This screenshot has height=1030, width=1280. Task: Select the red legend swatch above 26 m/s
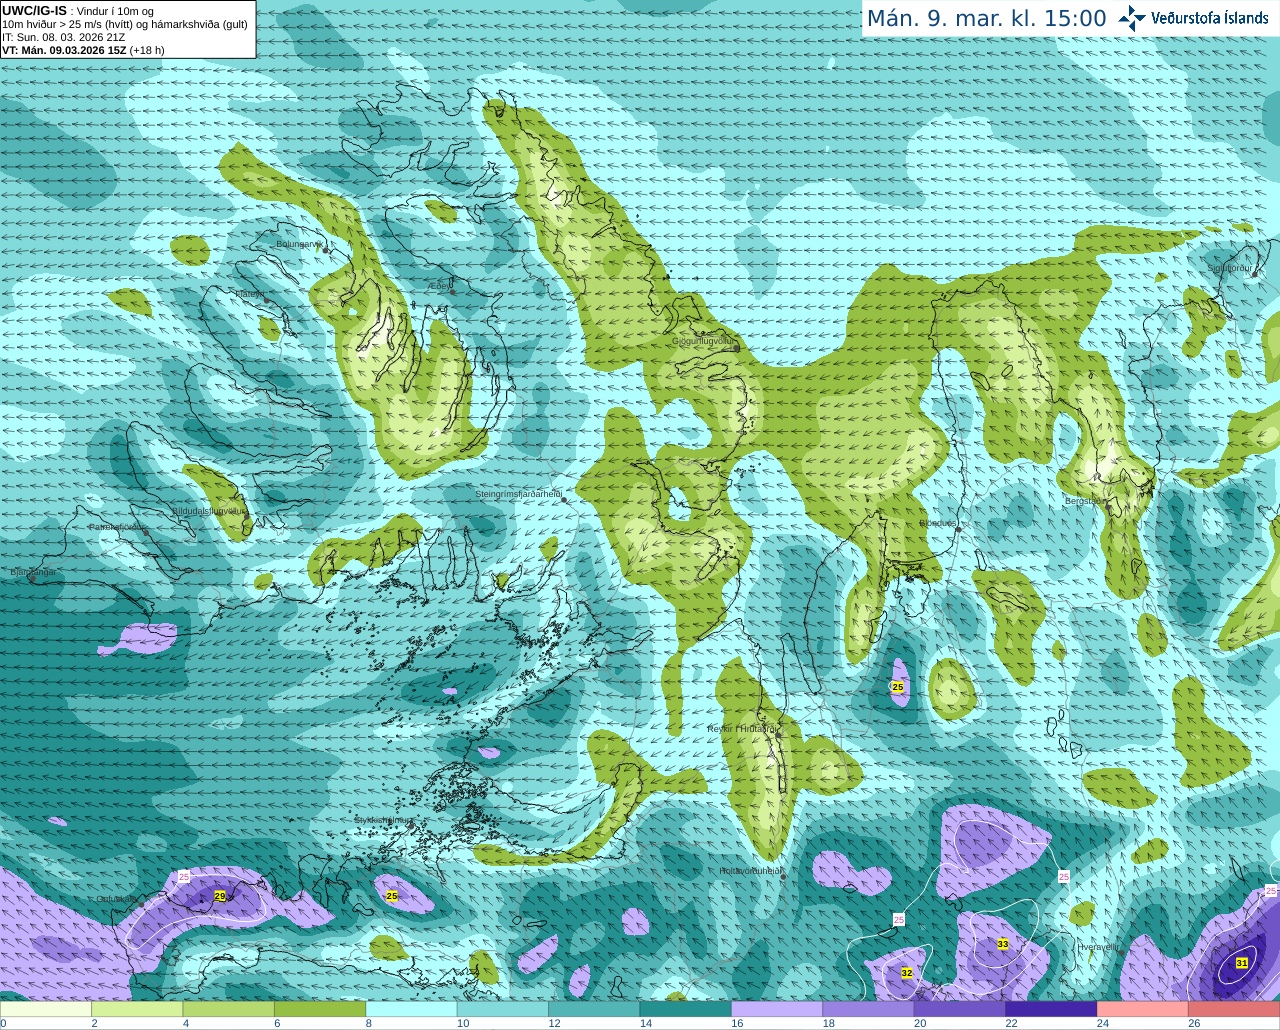coord(1234,1009)
